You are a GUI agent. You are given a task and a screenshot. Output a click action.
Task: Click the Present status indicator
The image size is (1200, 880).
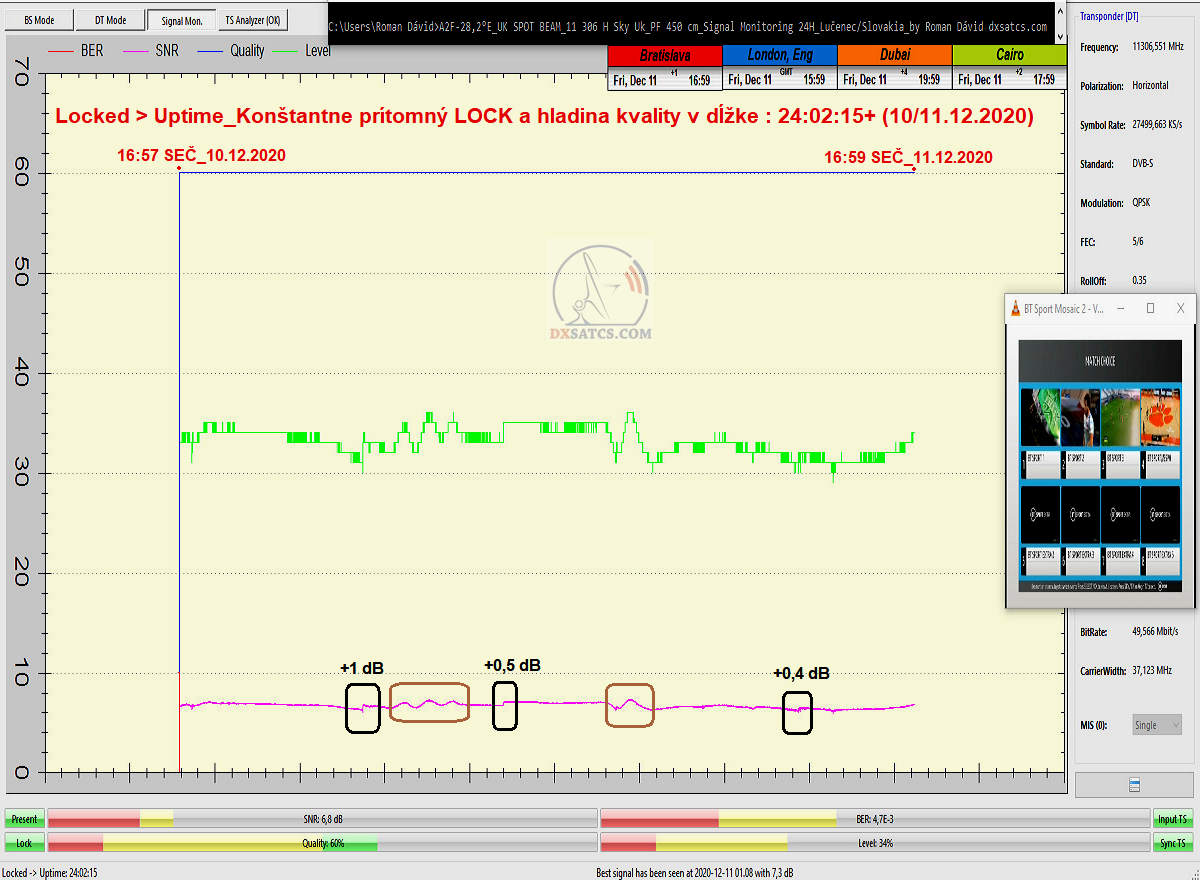coord(24,819)
